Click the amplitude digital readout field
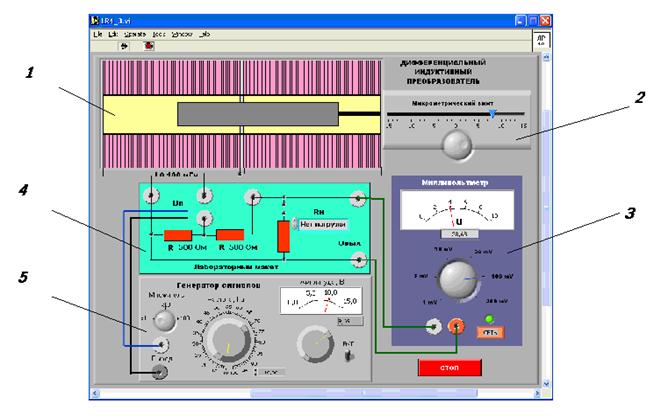This screenshot has width=661, height=416. [x=350, y=321]
